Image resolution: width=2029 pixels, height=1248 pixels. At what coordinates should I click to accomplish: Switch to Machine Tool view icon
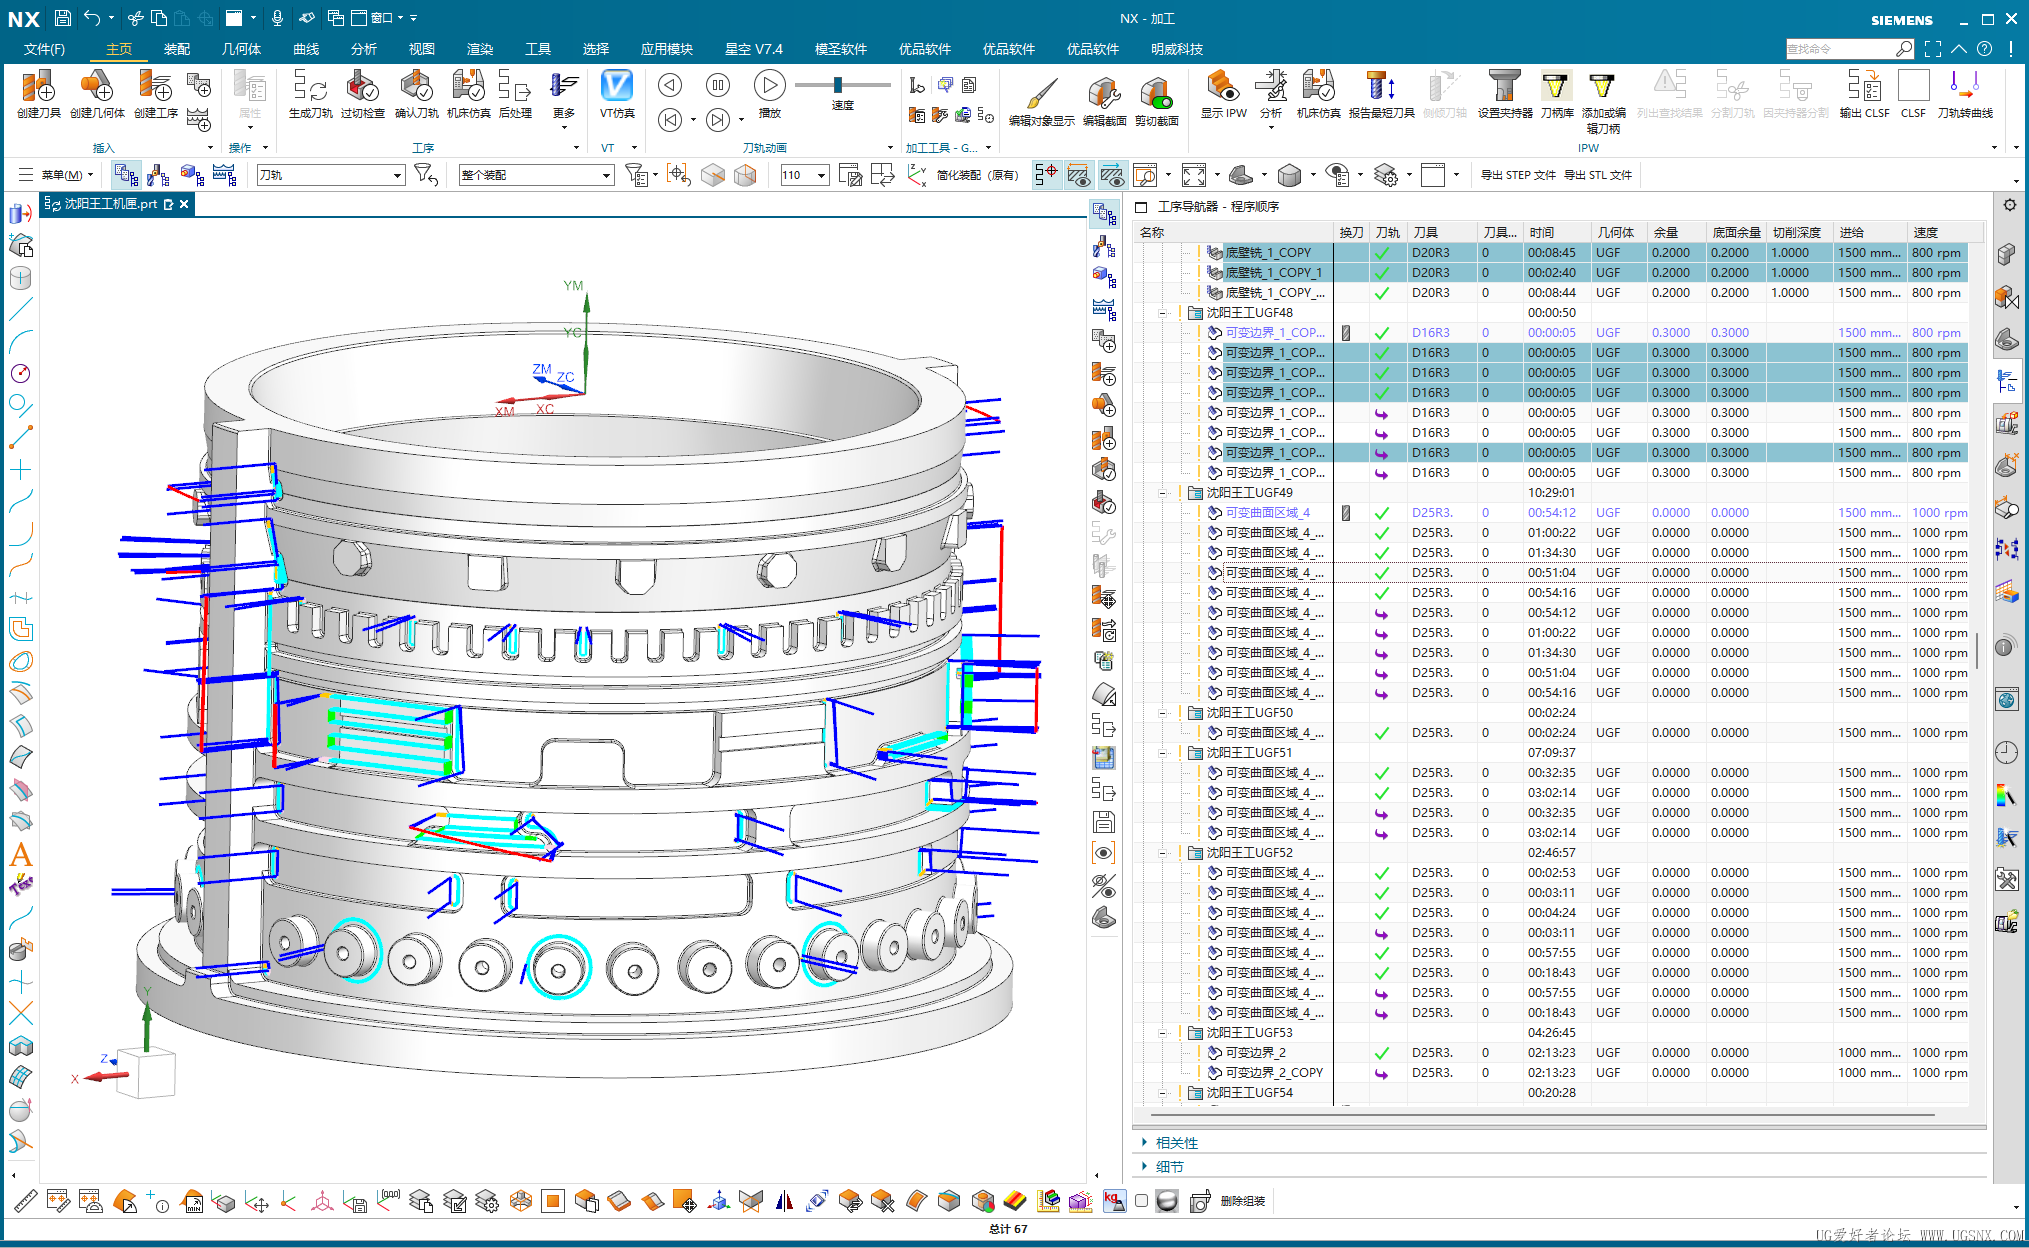coord(158,175)
